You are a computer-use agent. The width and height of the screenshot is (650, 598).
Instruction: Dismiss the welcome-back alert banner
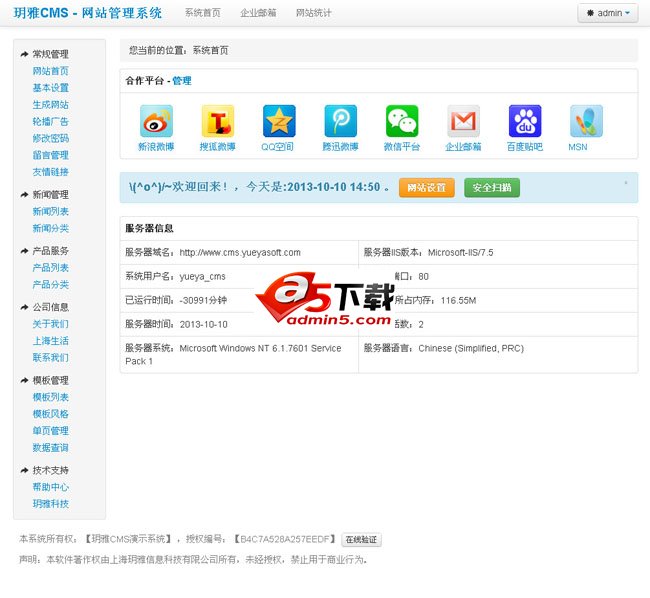[x=626, y=182]
